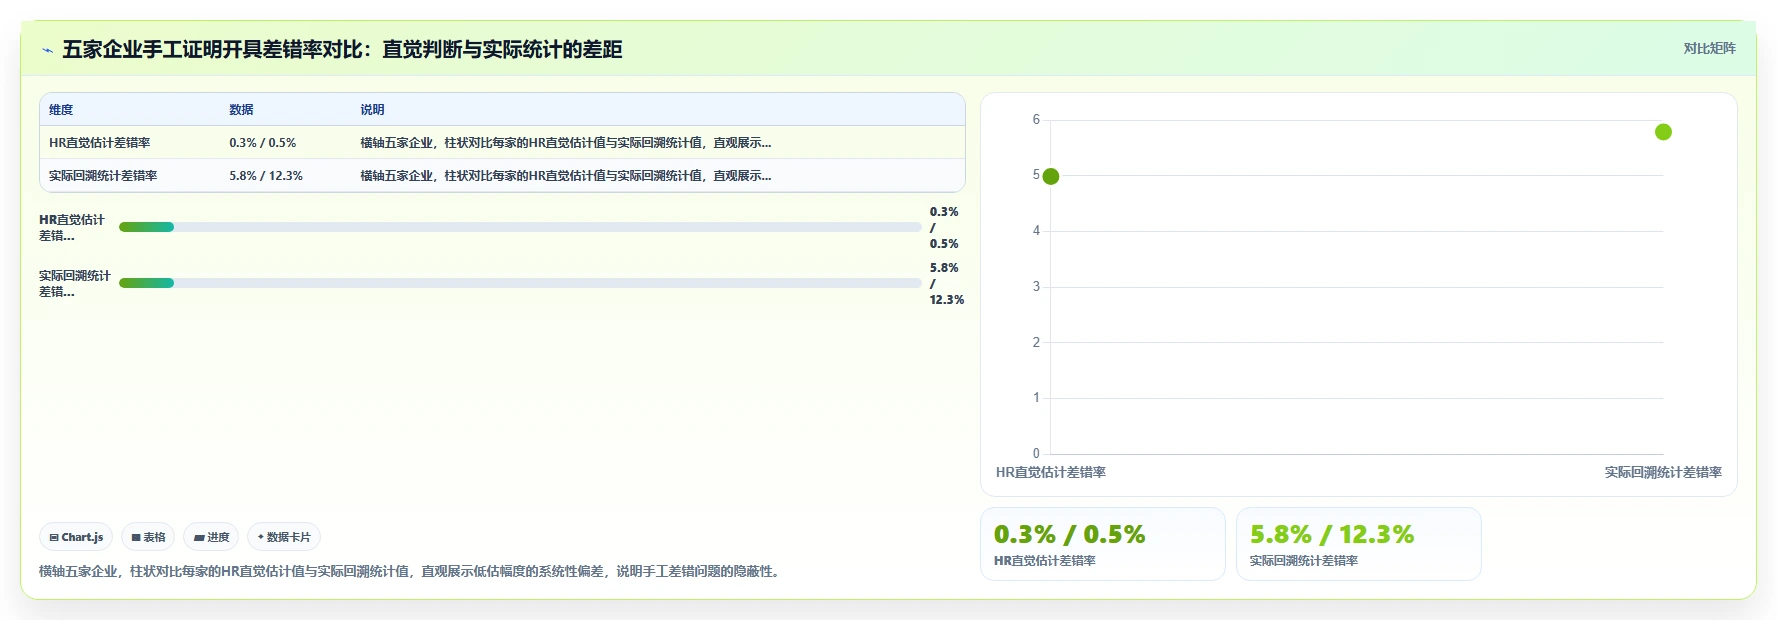1777x620 pixels.
Task: Click the 实际回溯统计差错 progress label
Action: click(75, 284)
